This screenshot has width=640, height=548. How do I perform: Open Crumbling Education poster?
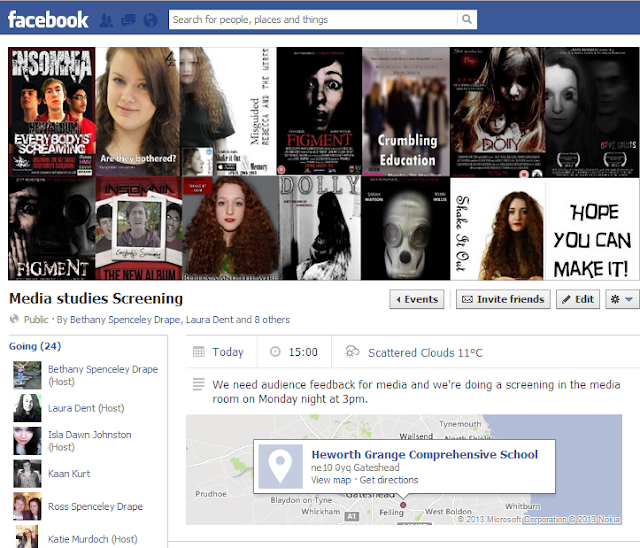pos(406,112)
